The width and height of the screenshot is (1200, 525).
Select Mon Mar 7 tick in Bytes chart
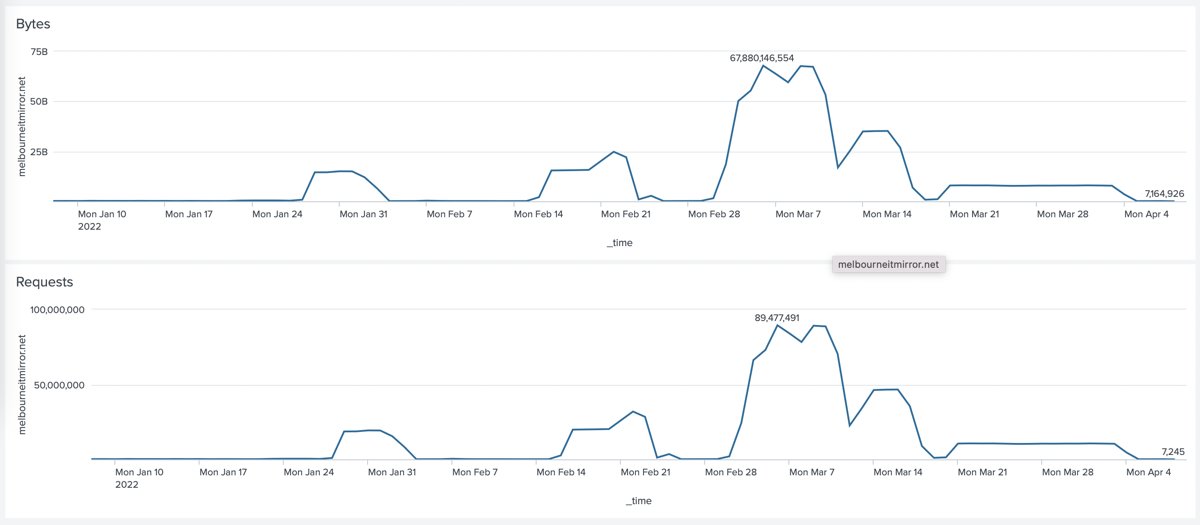pos(796,213)
